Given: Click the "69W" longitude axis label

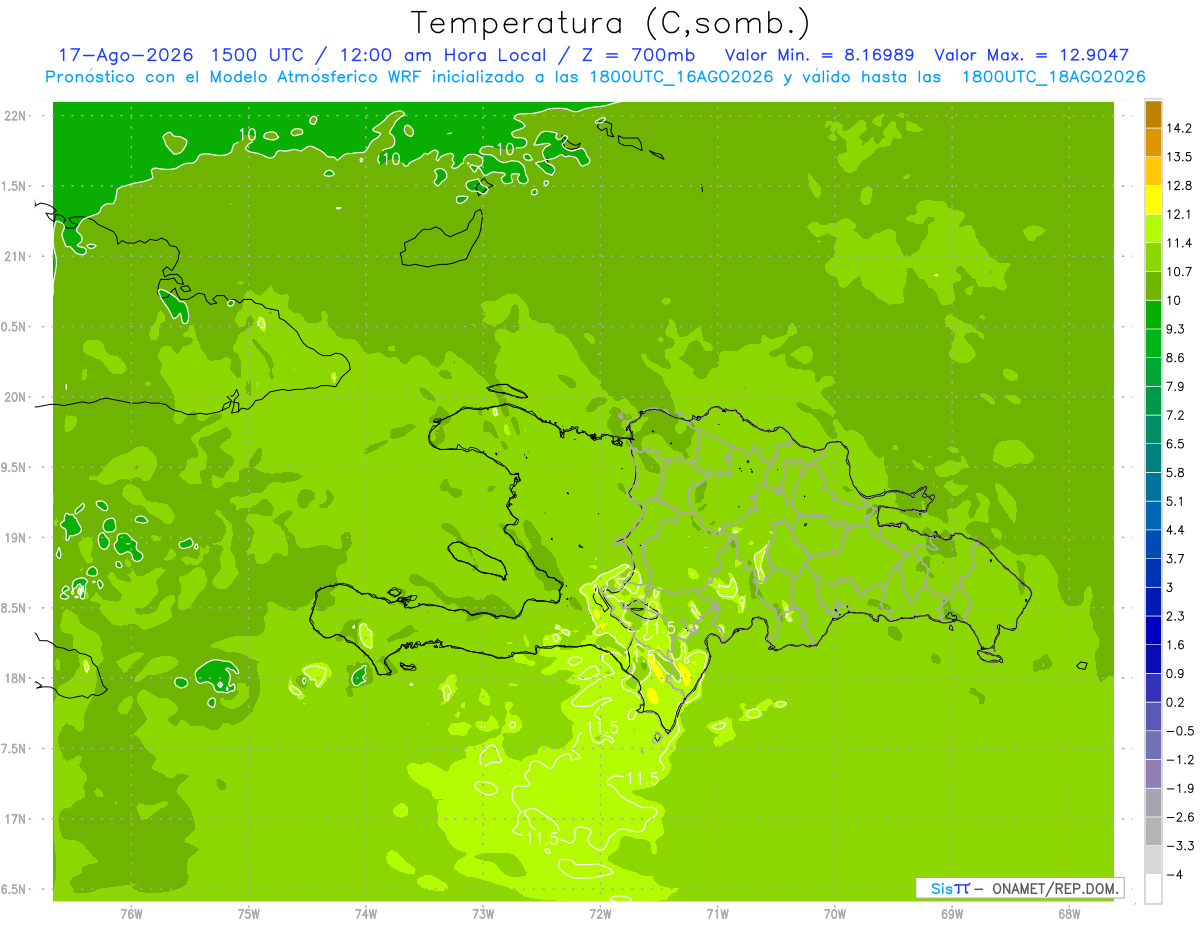Looking at the screenshot, I should tap(952, 914).
